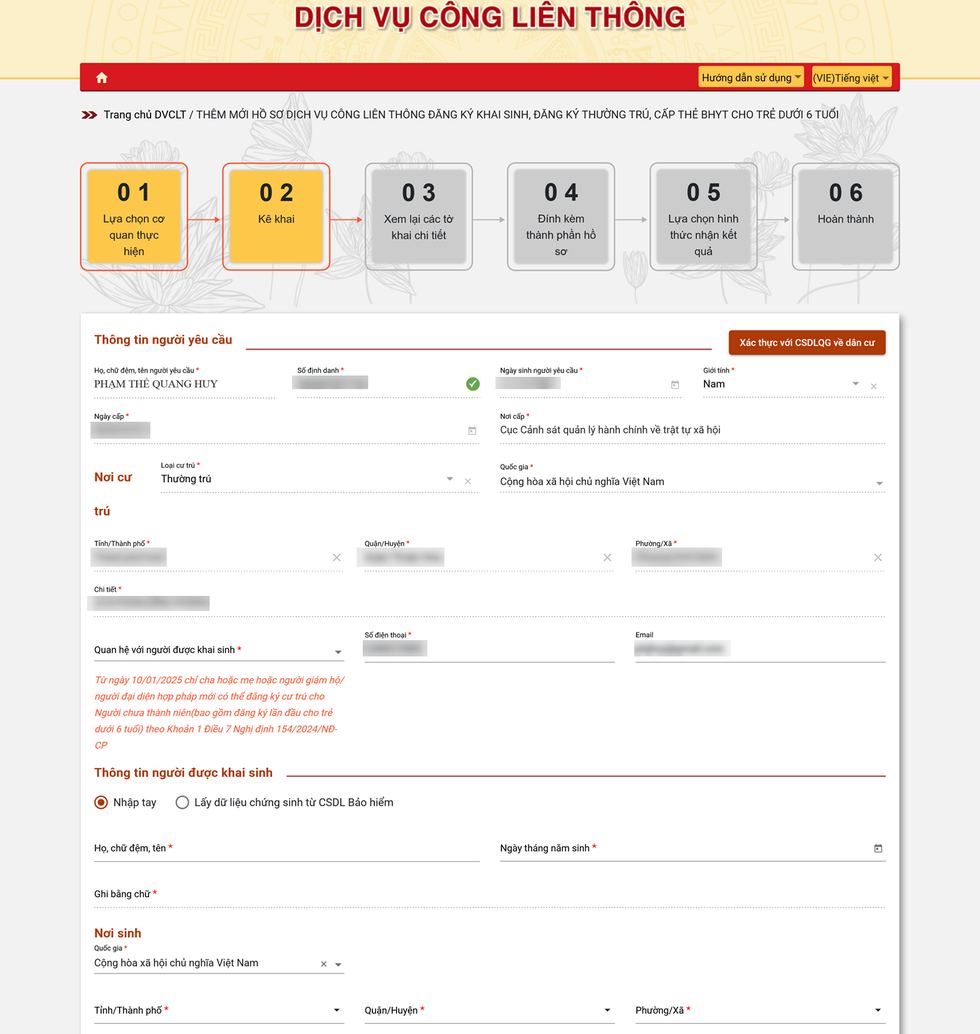Expand the Quốc gia dropdown under Nơi cư trú
Image resolution: width=980 pixels, height=1034 pixels.
879,484
